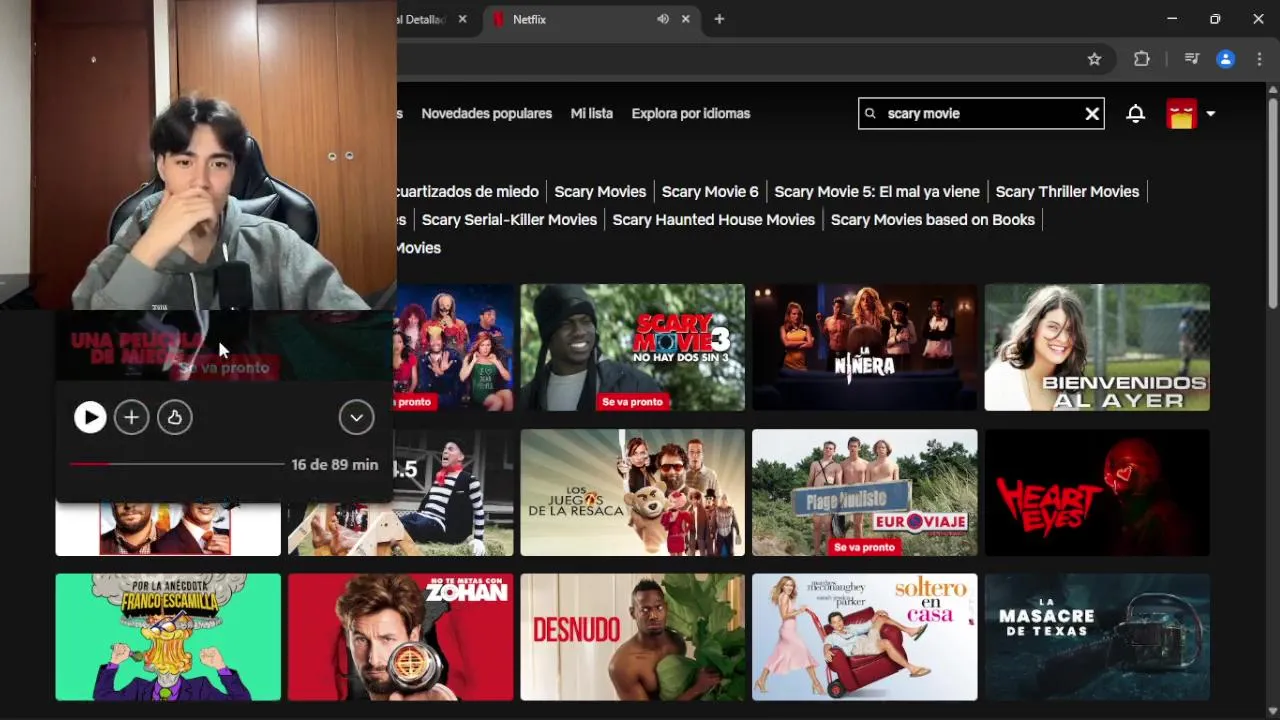Image resolution: width=1280 pixels, height=720 pixels.
Task: Open Los Juegos de la Resaca thumbnail
Action: pos(632,493)
